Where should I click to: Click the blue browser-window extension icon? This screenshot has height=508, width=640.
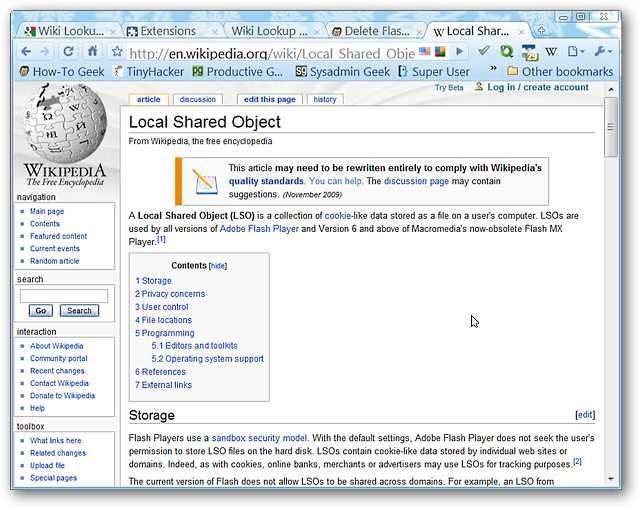coord(529,52)
